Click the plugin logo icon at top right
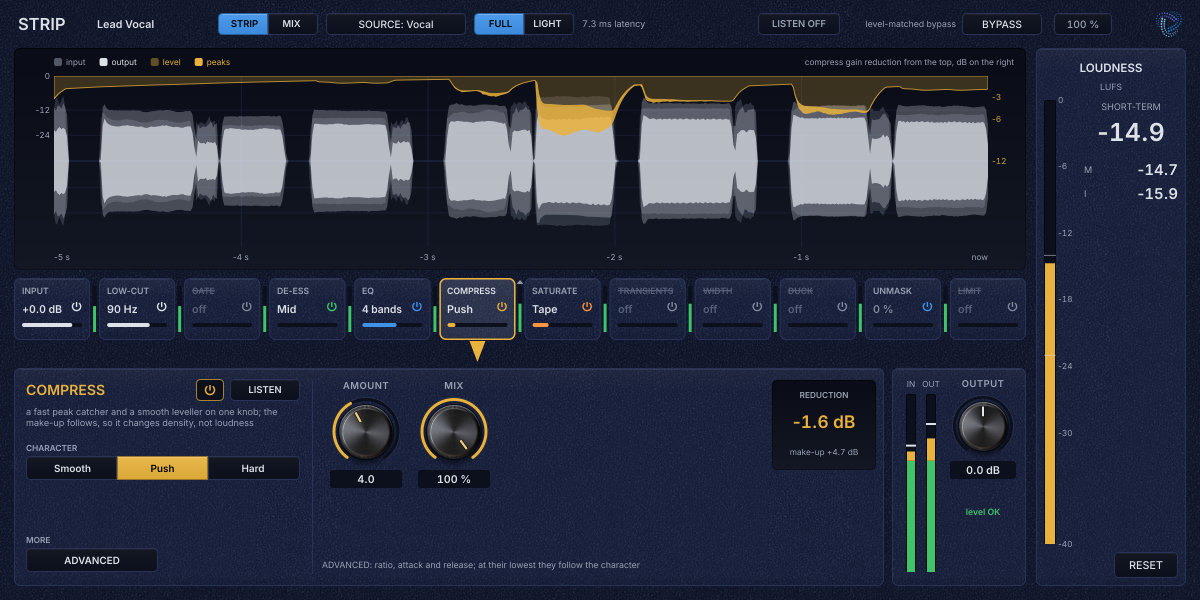This screenshot has width=1200, height=600. click(1169, 24)
